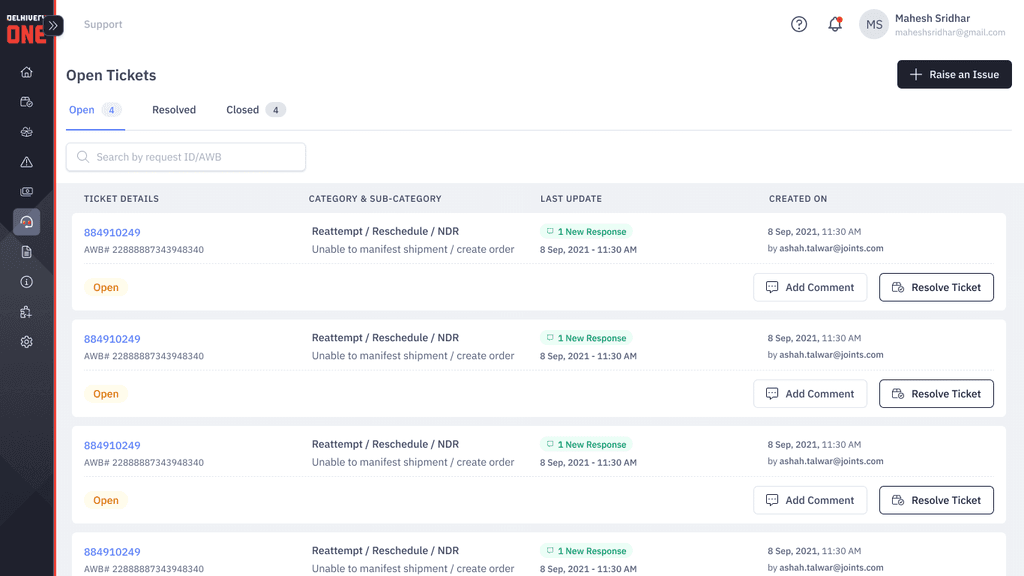Focus the Search by request ID/AWB field
This screenshot has width=1024, height=576.
(x=185, y=157)
